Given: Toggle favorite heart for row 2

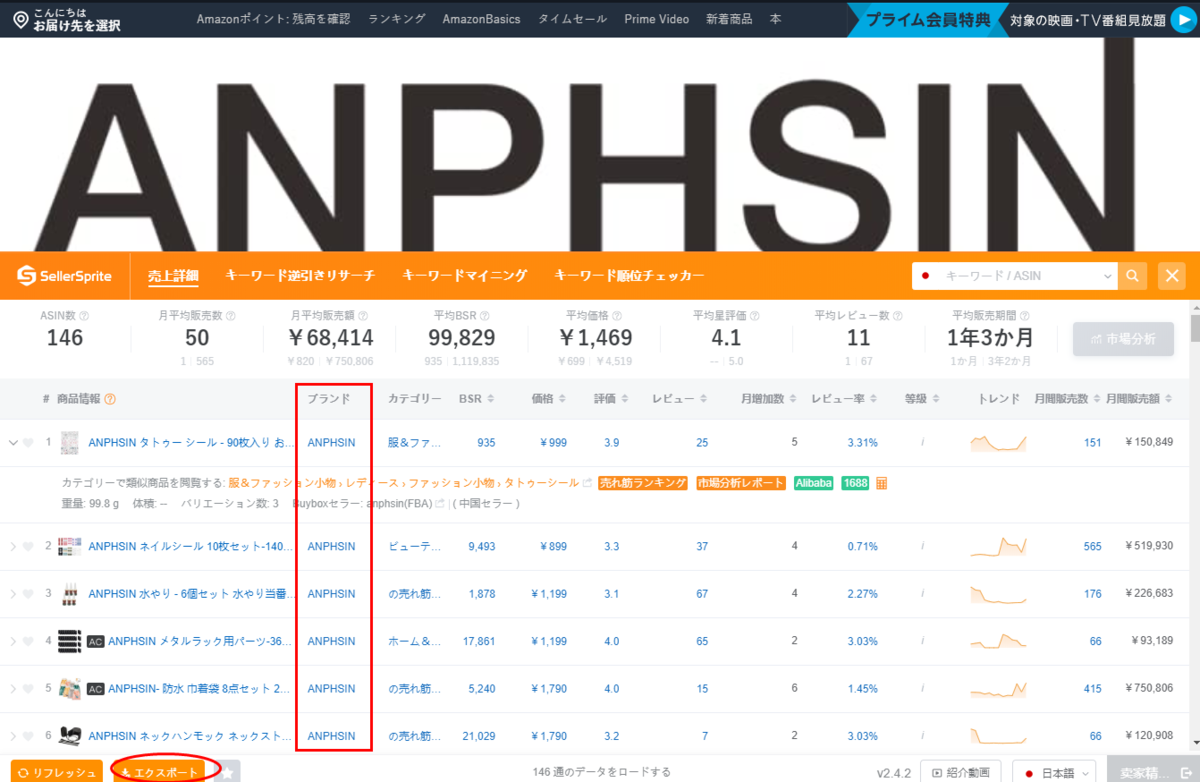Looking at the screenshot, I should click(x=28, y=546).
